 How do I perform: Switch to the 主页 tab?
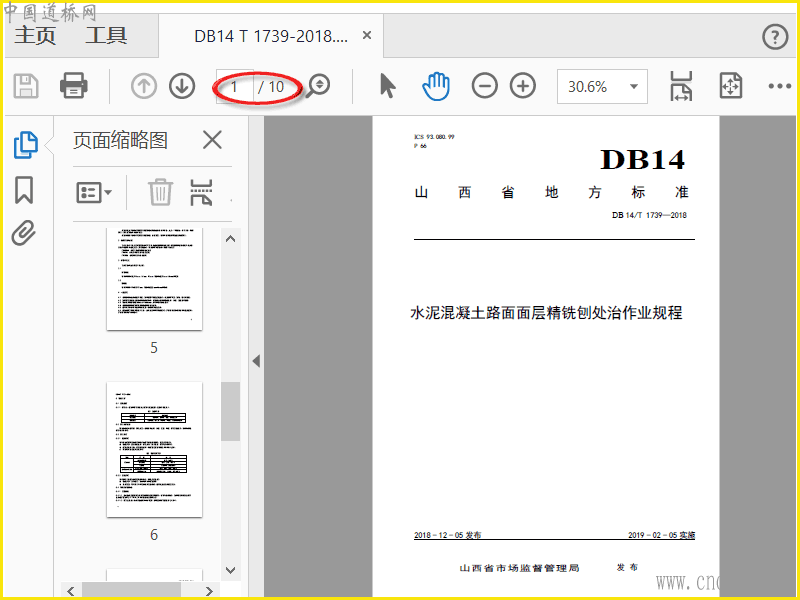coord(35,36)
